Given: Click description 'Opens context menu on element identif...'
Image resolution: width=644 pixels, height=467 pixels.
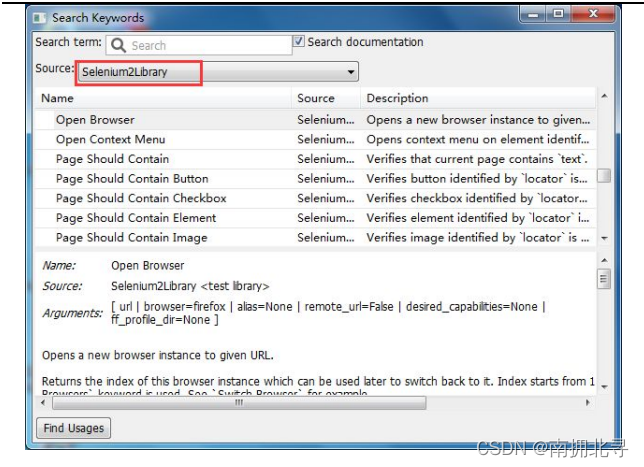Looking at the screenshot, I should tap(478, 140).
